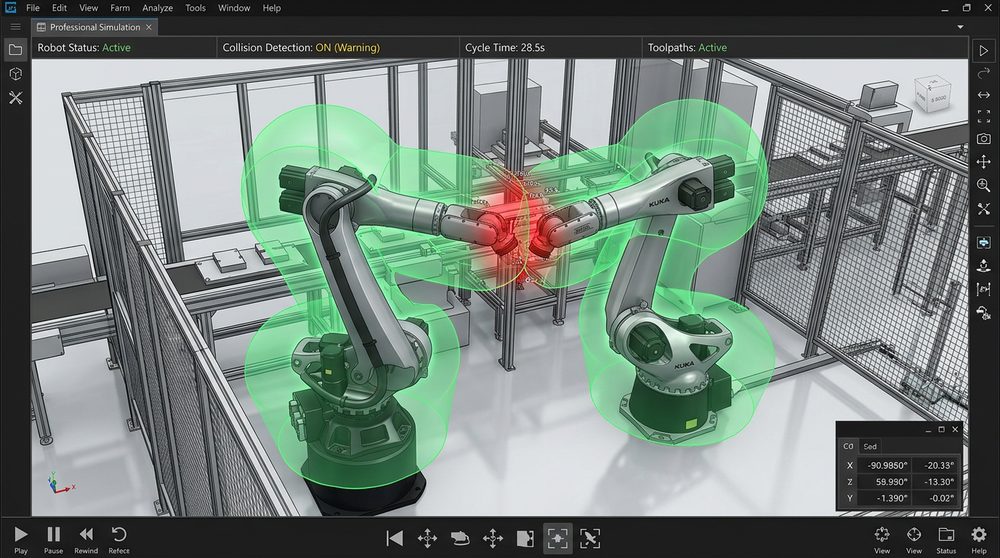
Task: Expand the tab bar dropdown arrow
Action: (962, 27)
